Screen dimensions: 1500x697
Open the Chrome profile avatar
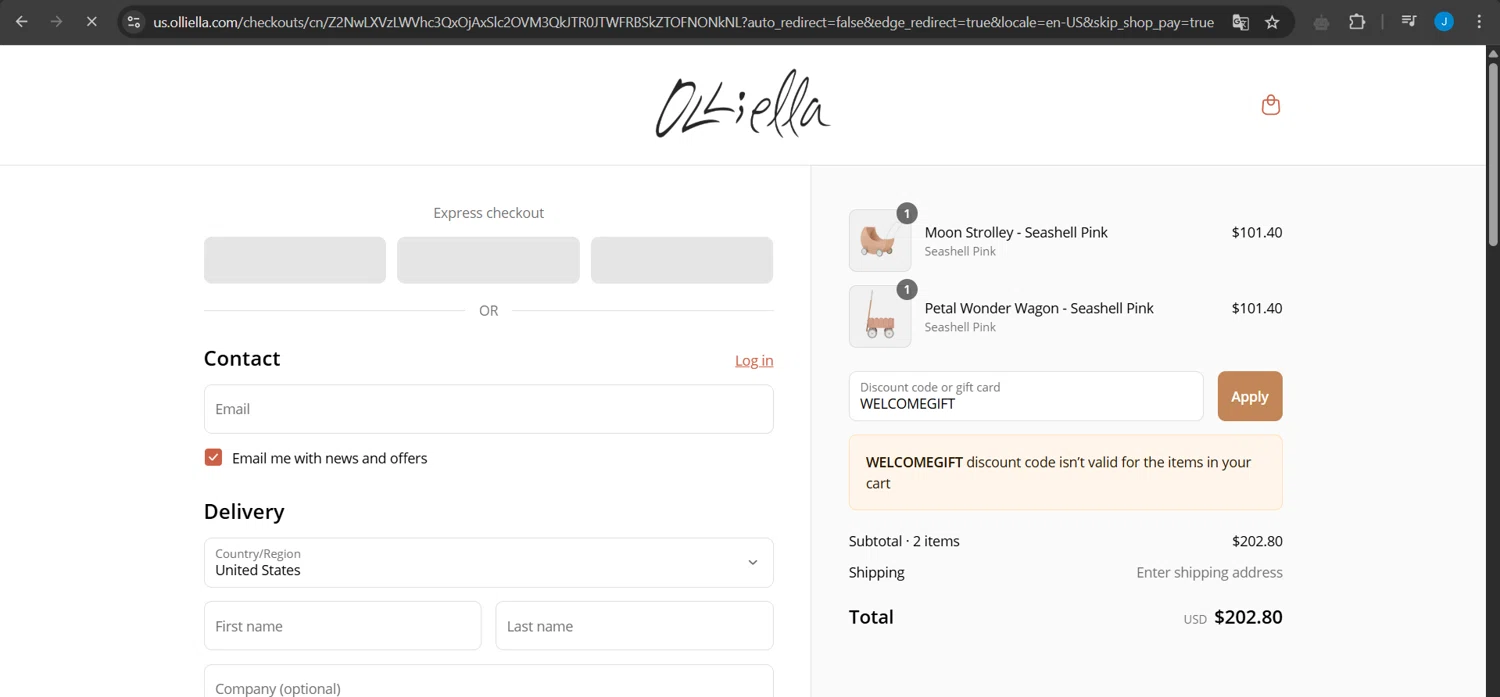[x=1444, y=21]
